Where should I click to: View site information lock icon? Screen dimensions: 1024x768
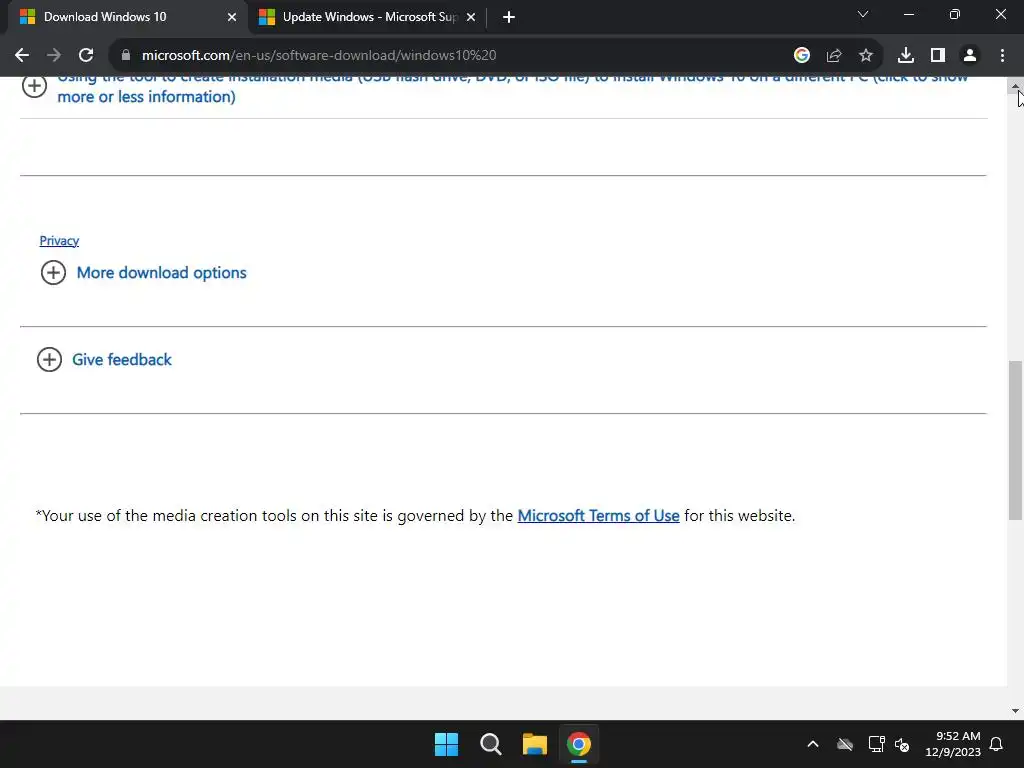click(126, 56)
